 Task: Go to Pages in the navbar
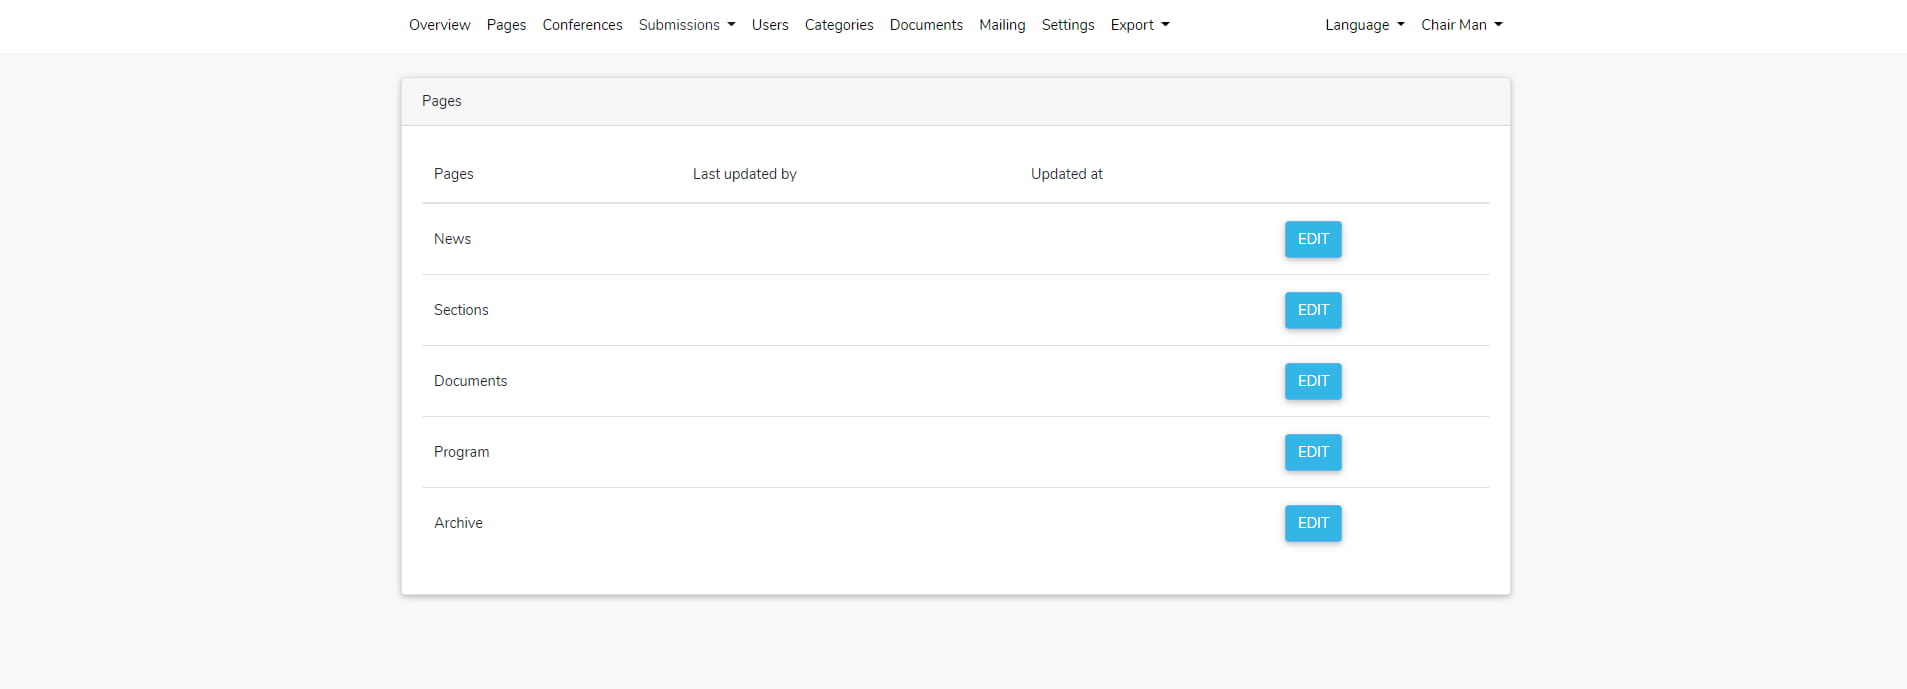[x=506, y=25]
